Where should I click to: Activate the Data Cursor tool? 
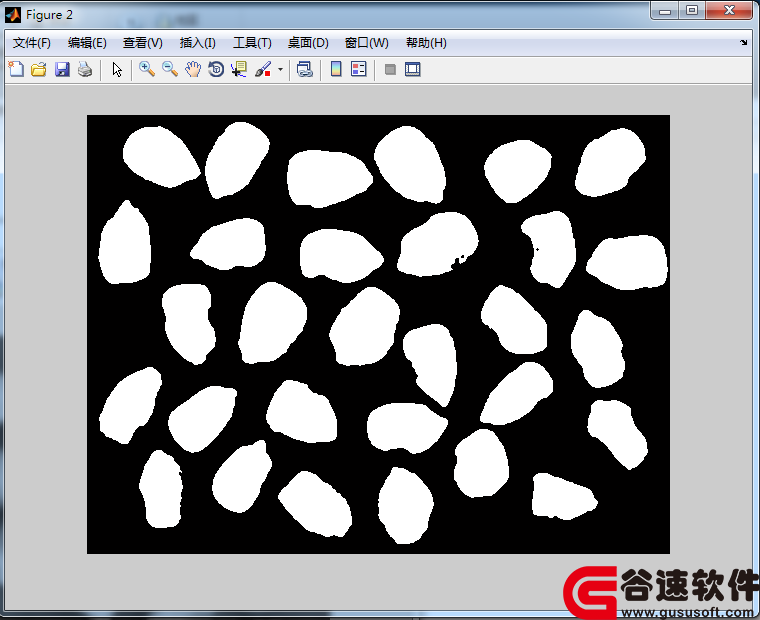point(239,69)
